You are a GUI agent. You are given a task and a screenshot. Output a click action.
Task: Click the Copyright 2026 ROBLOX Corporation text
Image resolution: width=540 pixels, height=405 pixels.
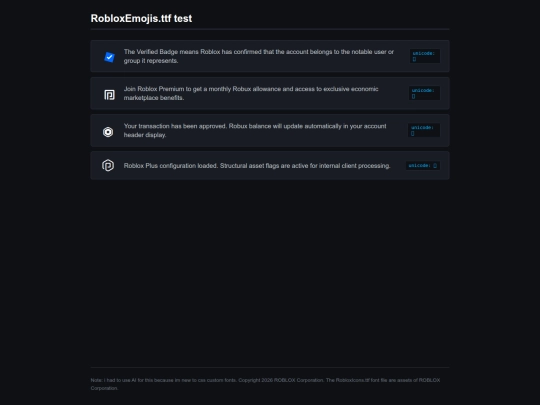coord(281,380)
